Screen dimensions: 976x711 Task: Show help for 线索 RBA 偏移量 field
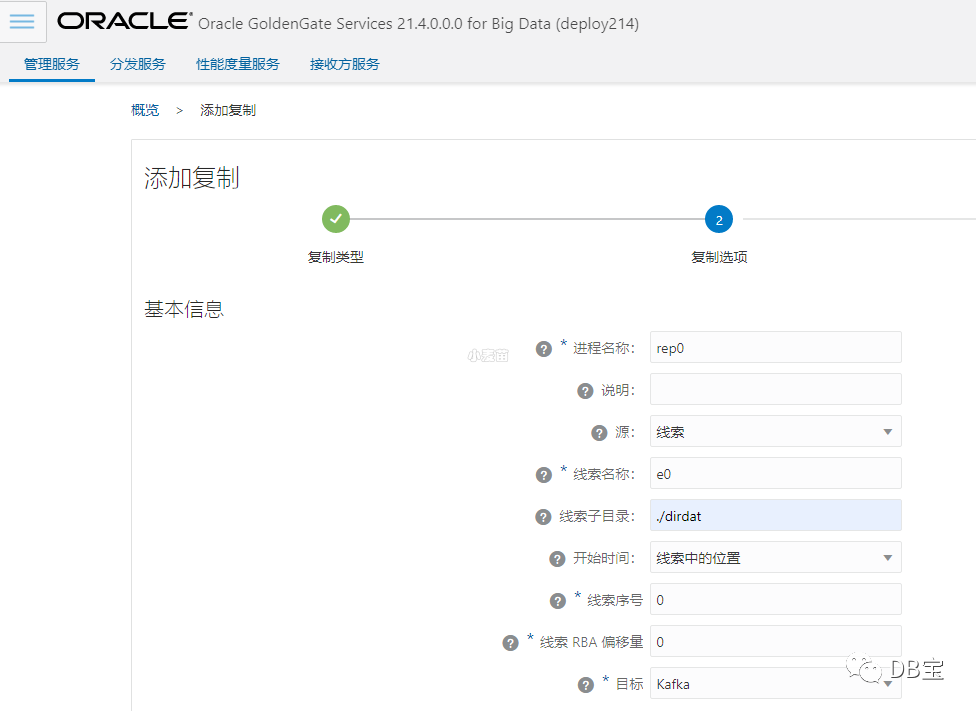[510, 643]
